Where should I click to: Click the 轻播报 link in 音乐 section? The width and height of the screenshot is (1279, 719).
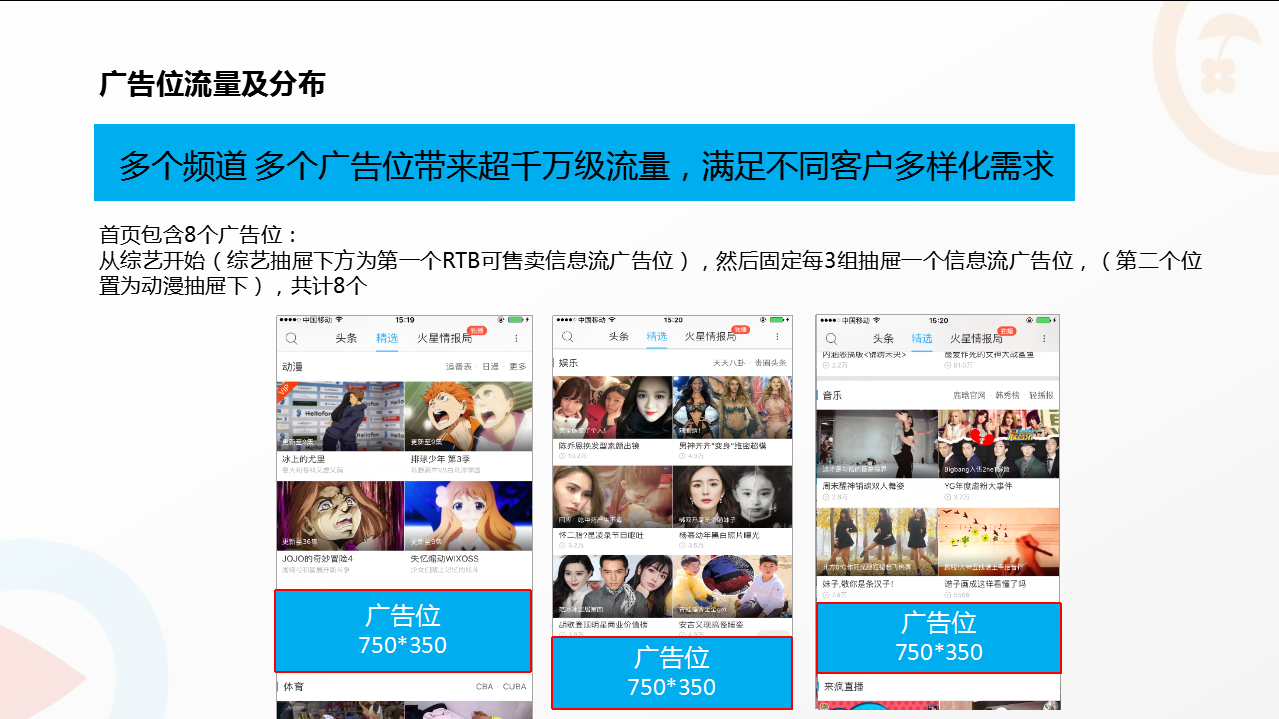point(1042,396)
